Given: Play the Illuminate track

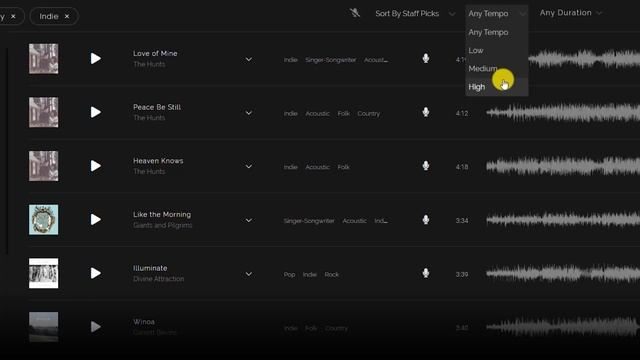Looking at the screenshot, I should 96,273.
